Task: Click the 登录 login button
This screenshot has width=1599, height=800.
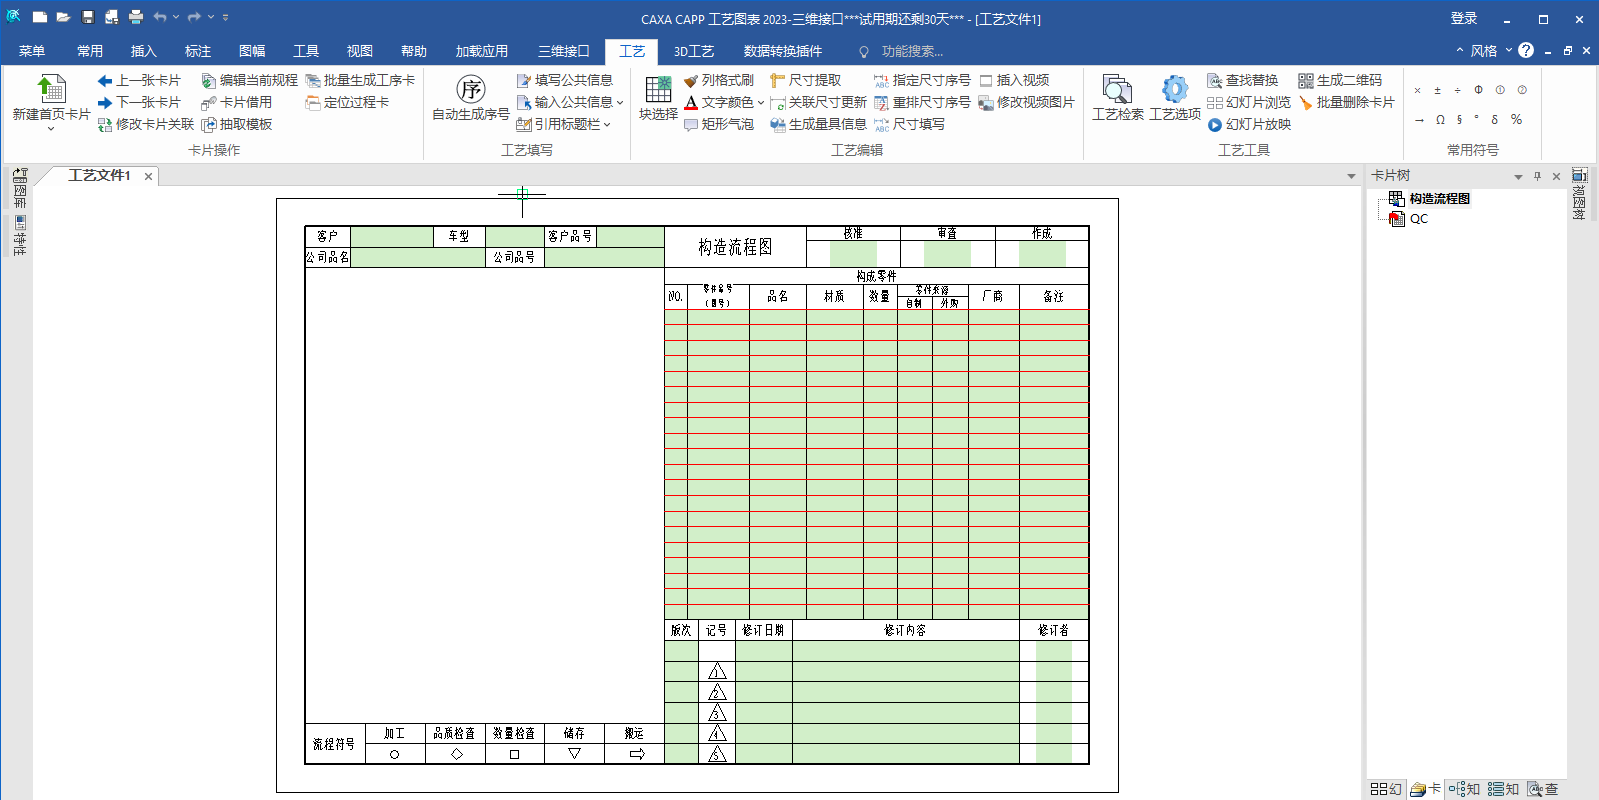Action: point(1463,19)
